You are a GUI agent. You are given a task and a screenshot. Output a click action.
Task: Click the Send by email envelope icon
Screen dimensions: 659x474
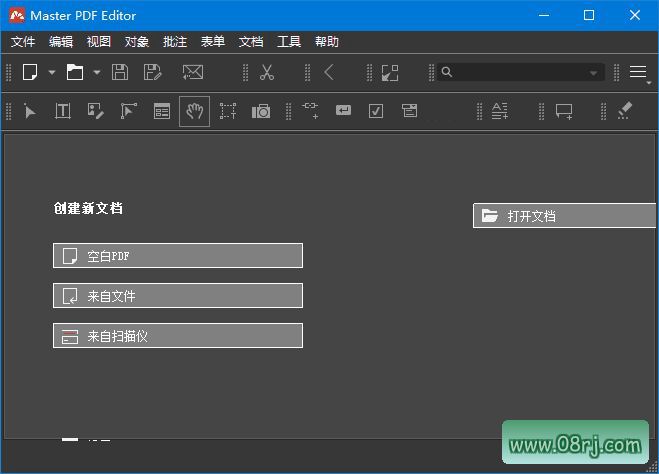192,72
